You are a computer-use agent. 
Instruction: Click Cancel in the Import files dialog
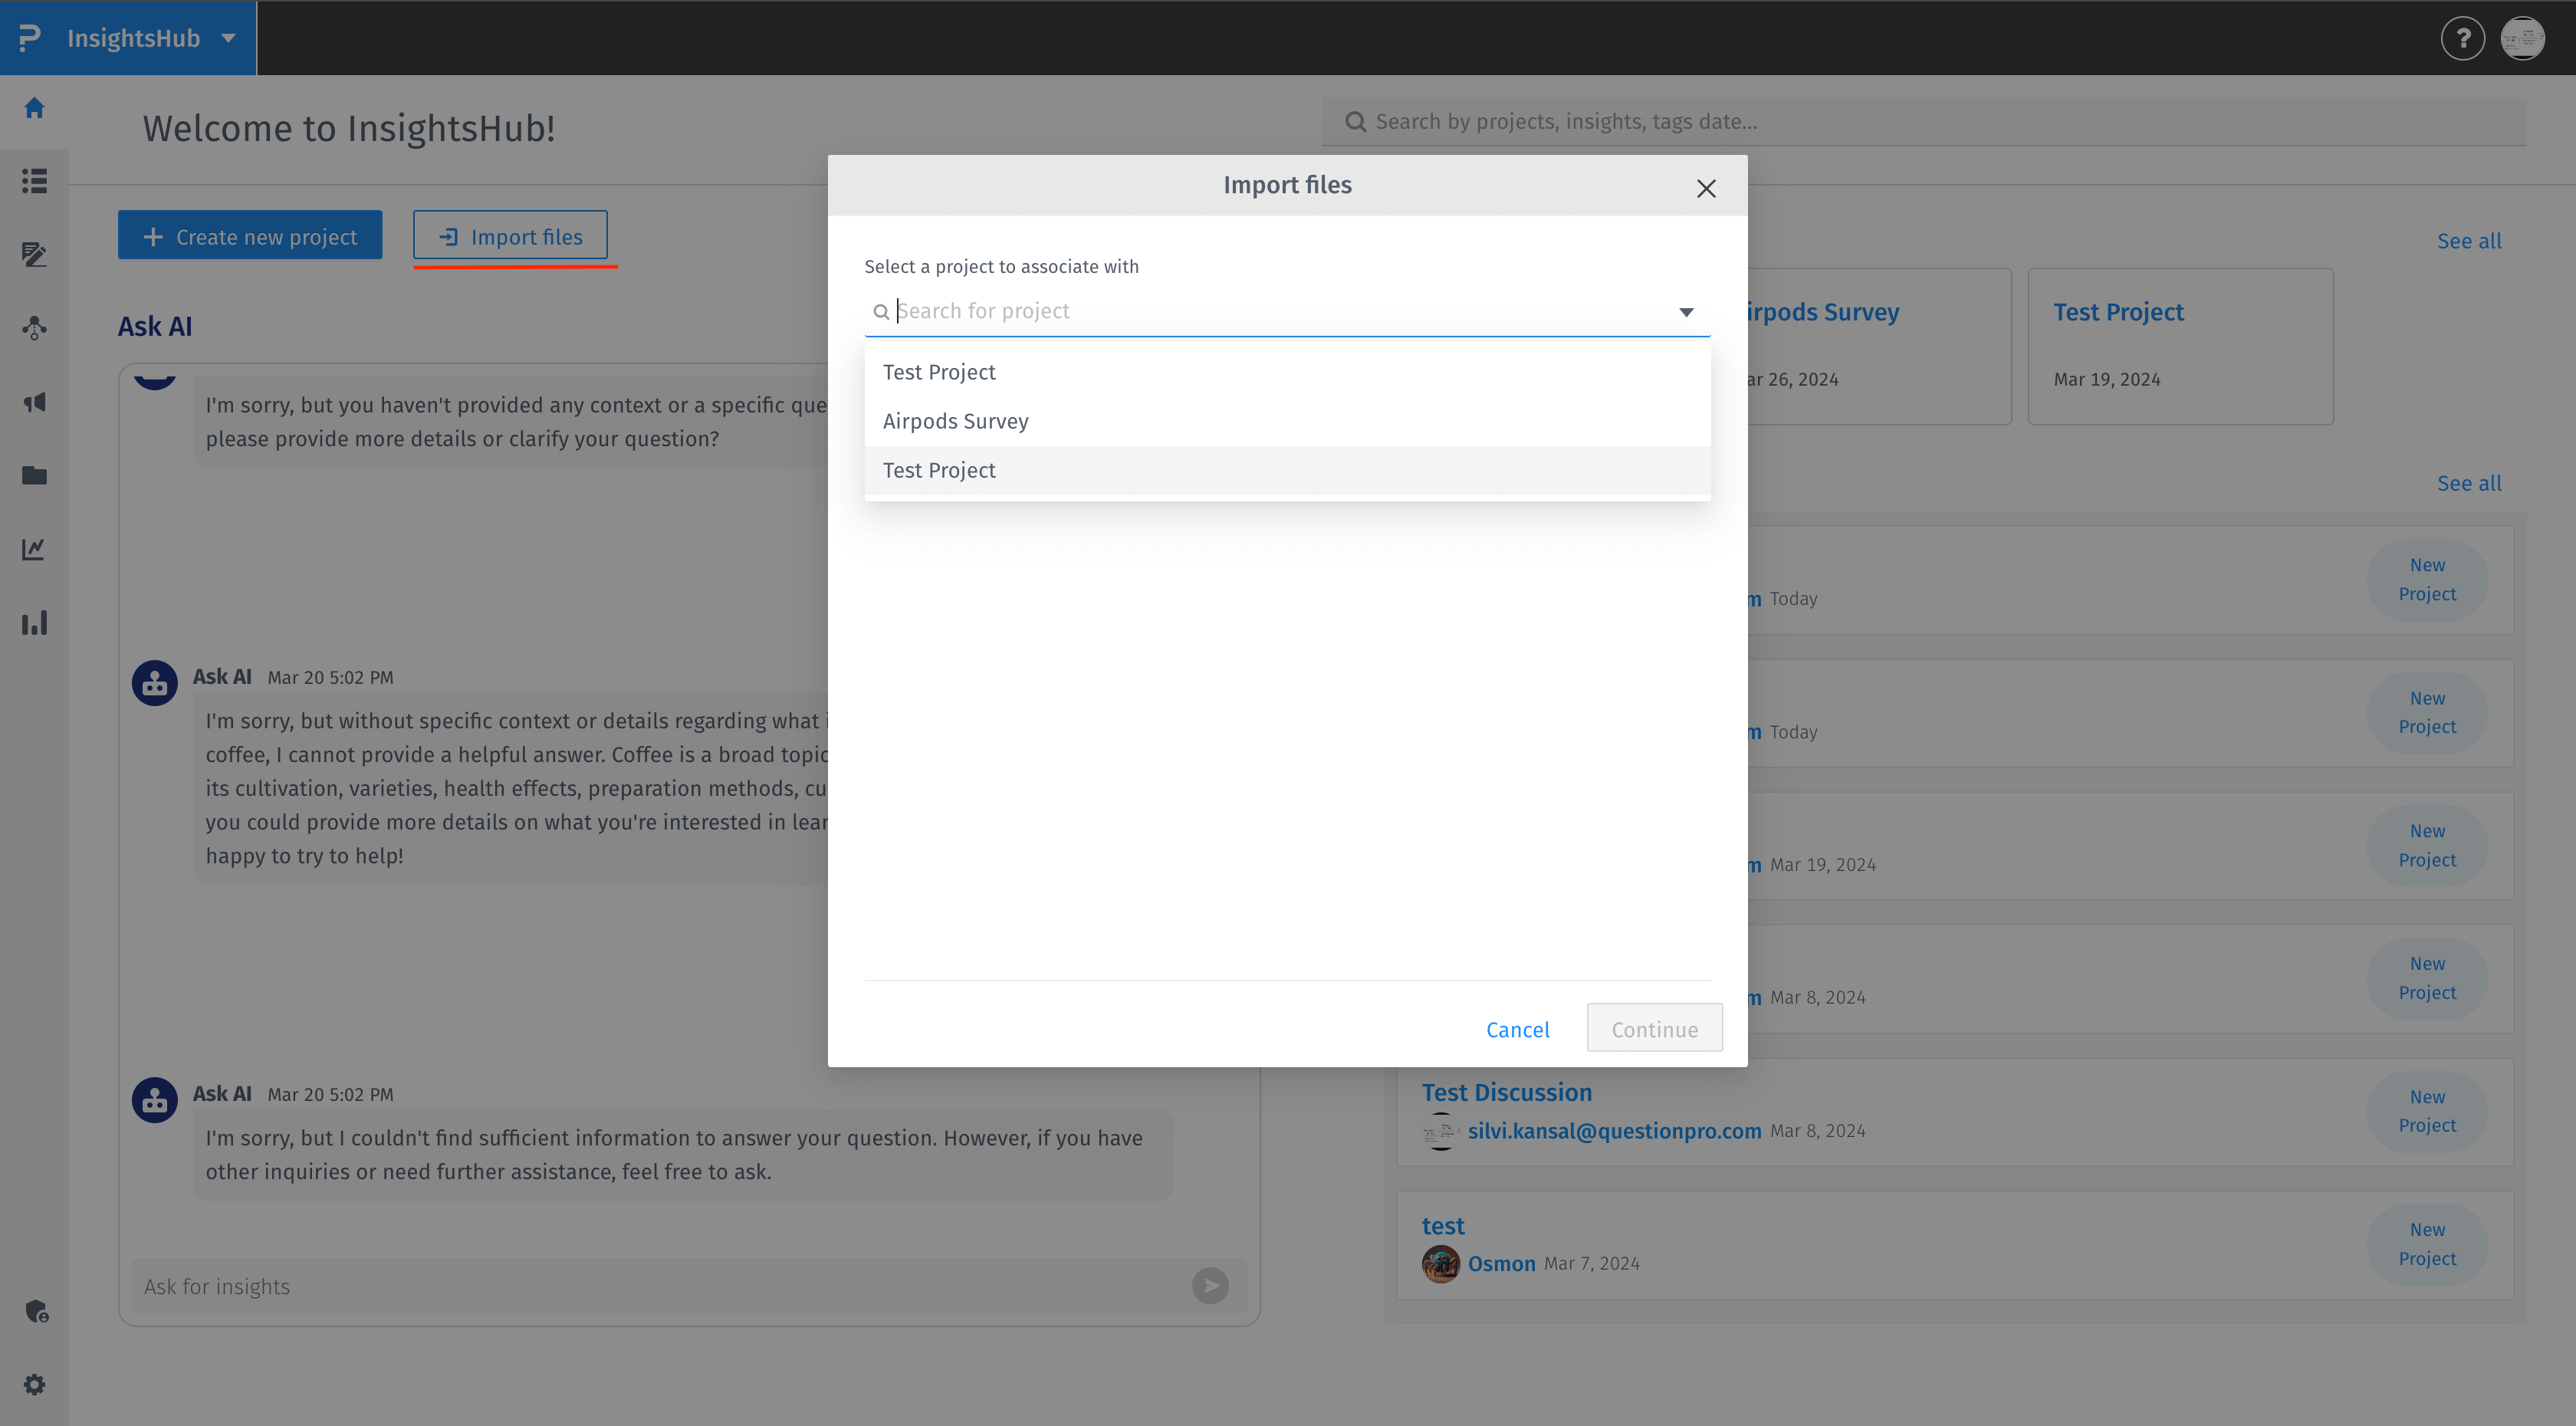[1517, 1029]
